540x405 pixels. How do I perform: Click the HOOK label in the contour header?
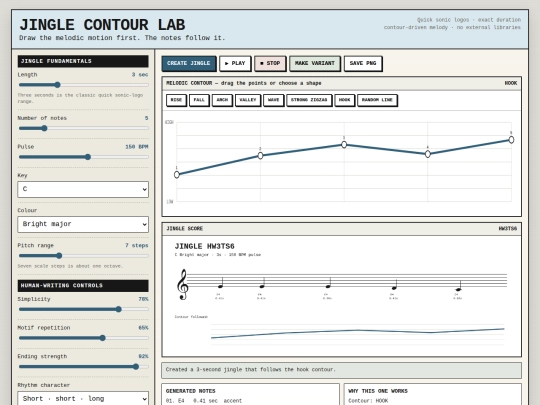point(511,83)
